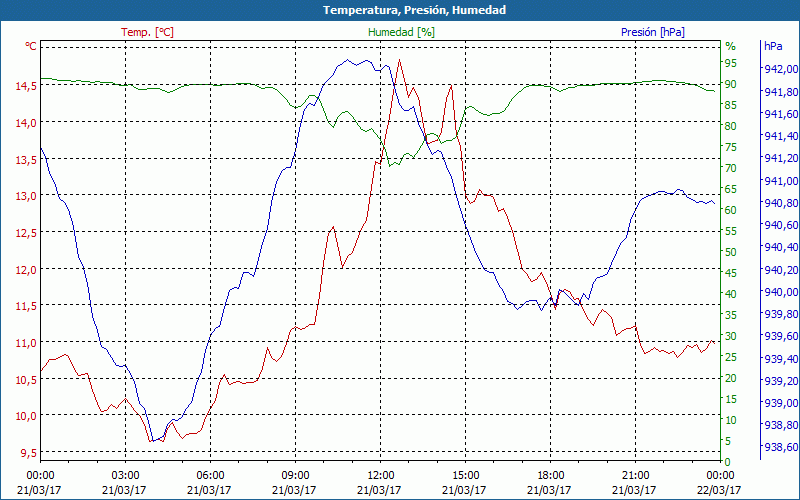The height and width of the screenshot is (500, 800).
Task: Click temperature axis value '10,5'
Action: pos(26,379)
